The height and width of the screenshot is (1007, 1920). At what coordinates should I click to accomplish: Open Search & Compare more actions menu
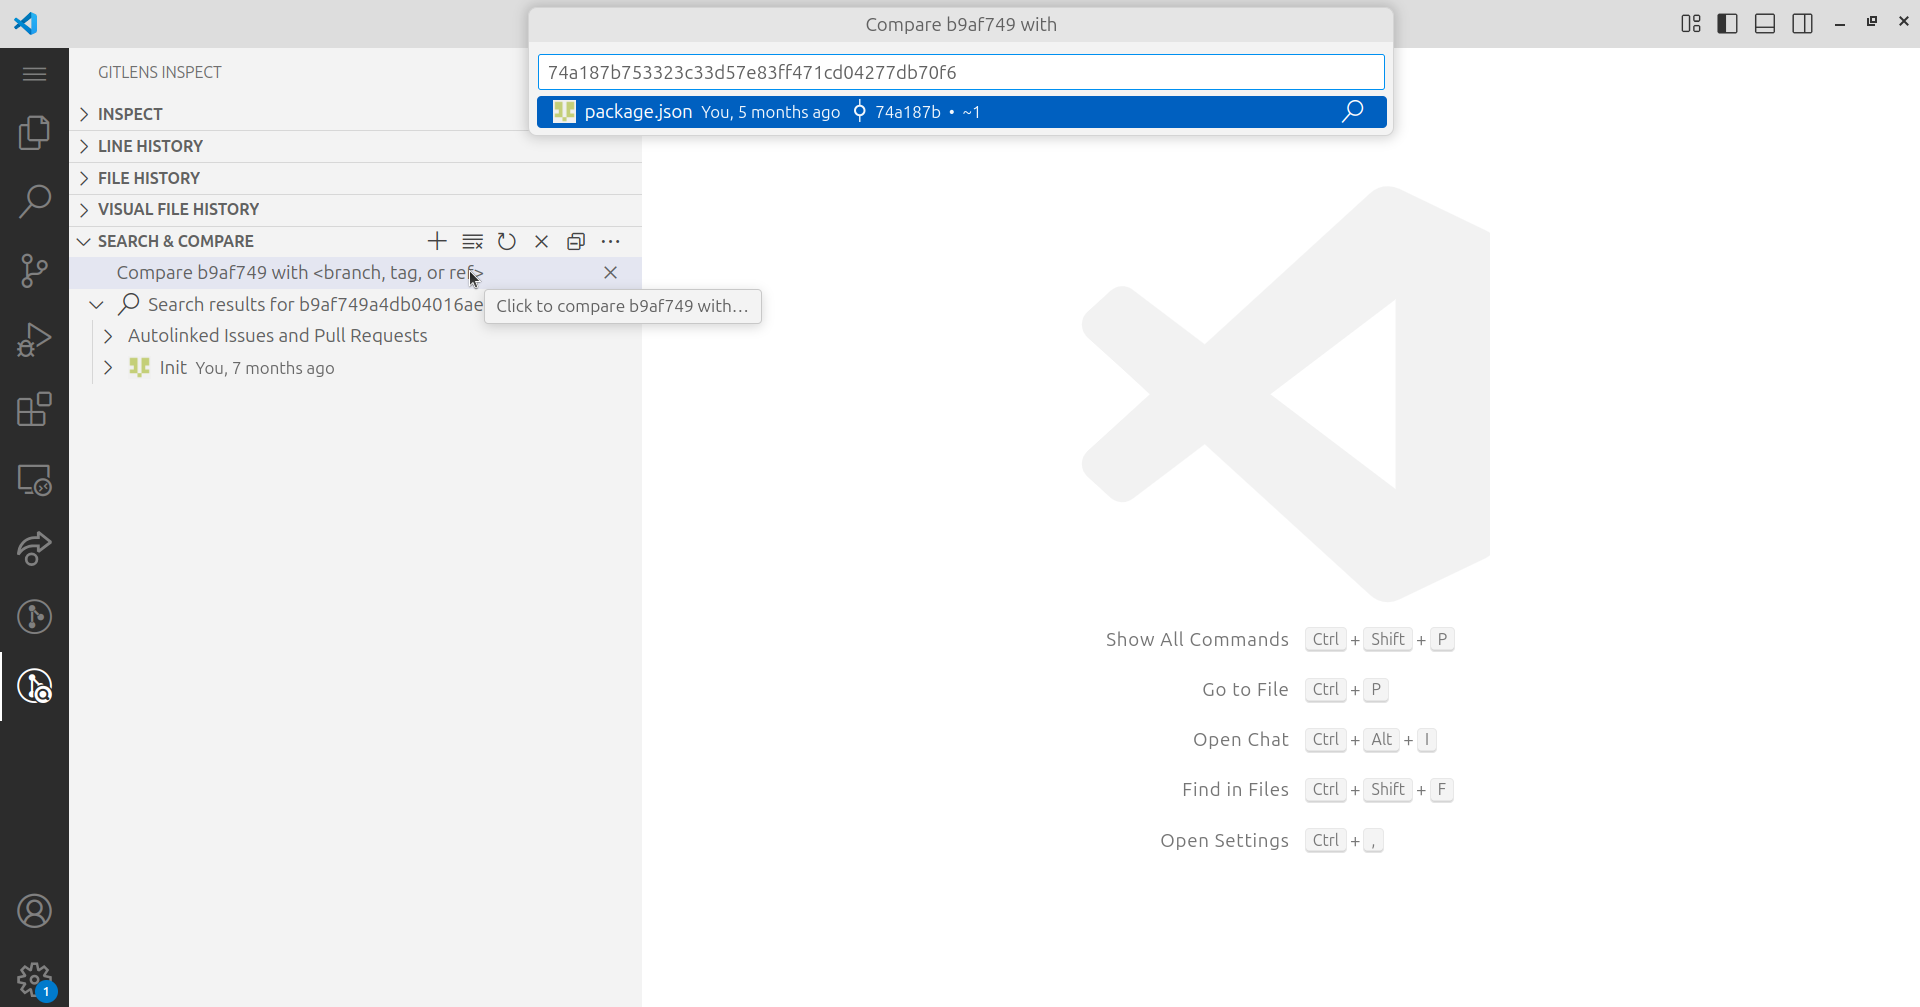611,241
